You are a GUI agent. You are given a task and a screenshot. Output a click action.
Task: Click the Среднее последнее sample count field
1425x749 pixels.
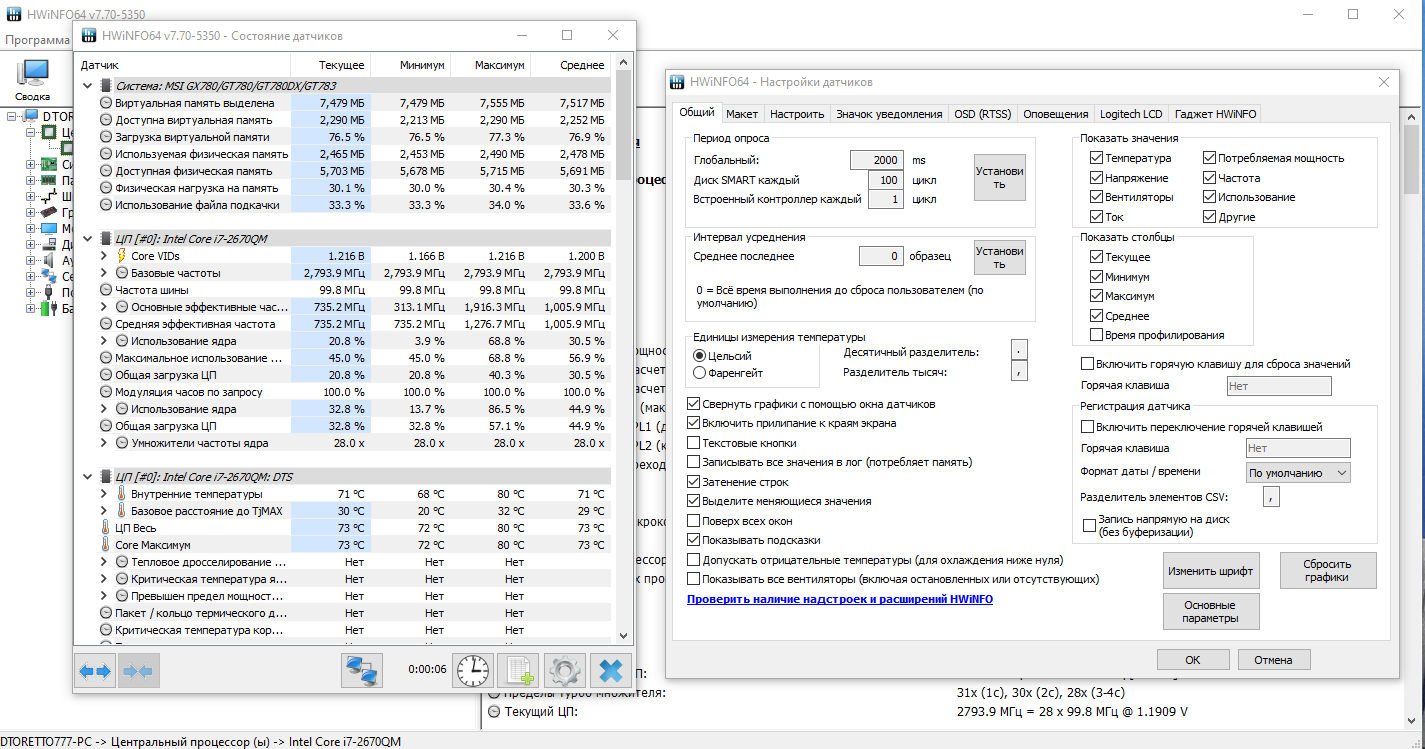click(881, 256)
